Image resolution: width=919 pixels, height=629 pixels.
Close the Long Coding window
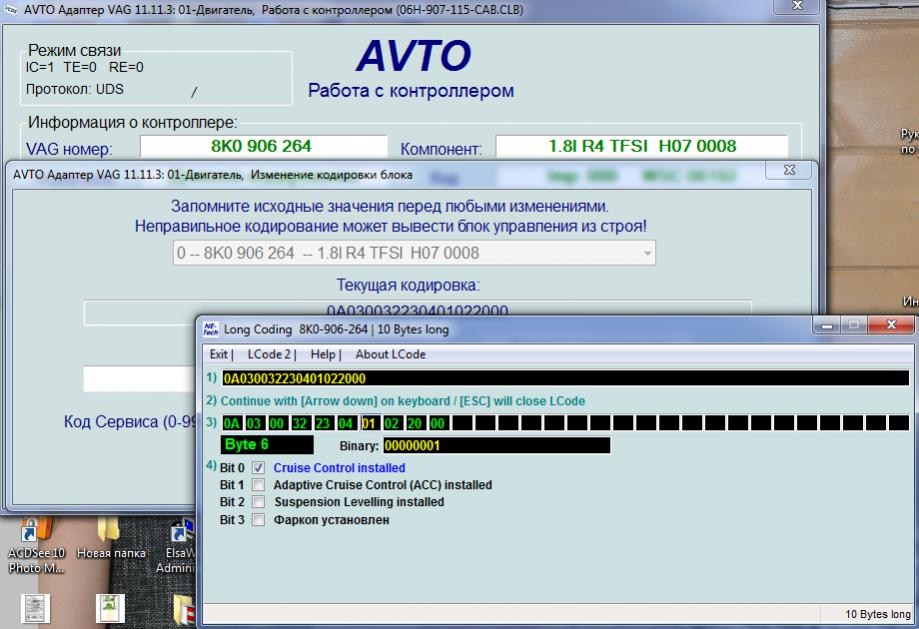pyautogui.click(x=891, y=324)
